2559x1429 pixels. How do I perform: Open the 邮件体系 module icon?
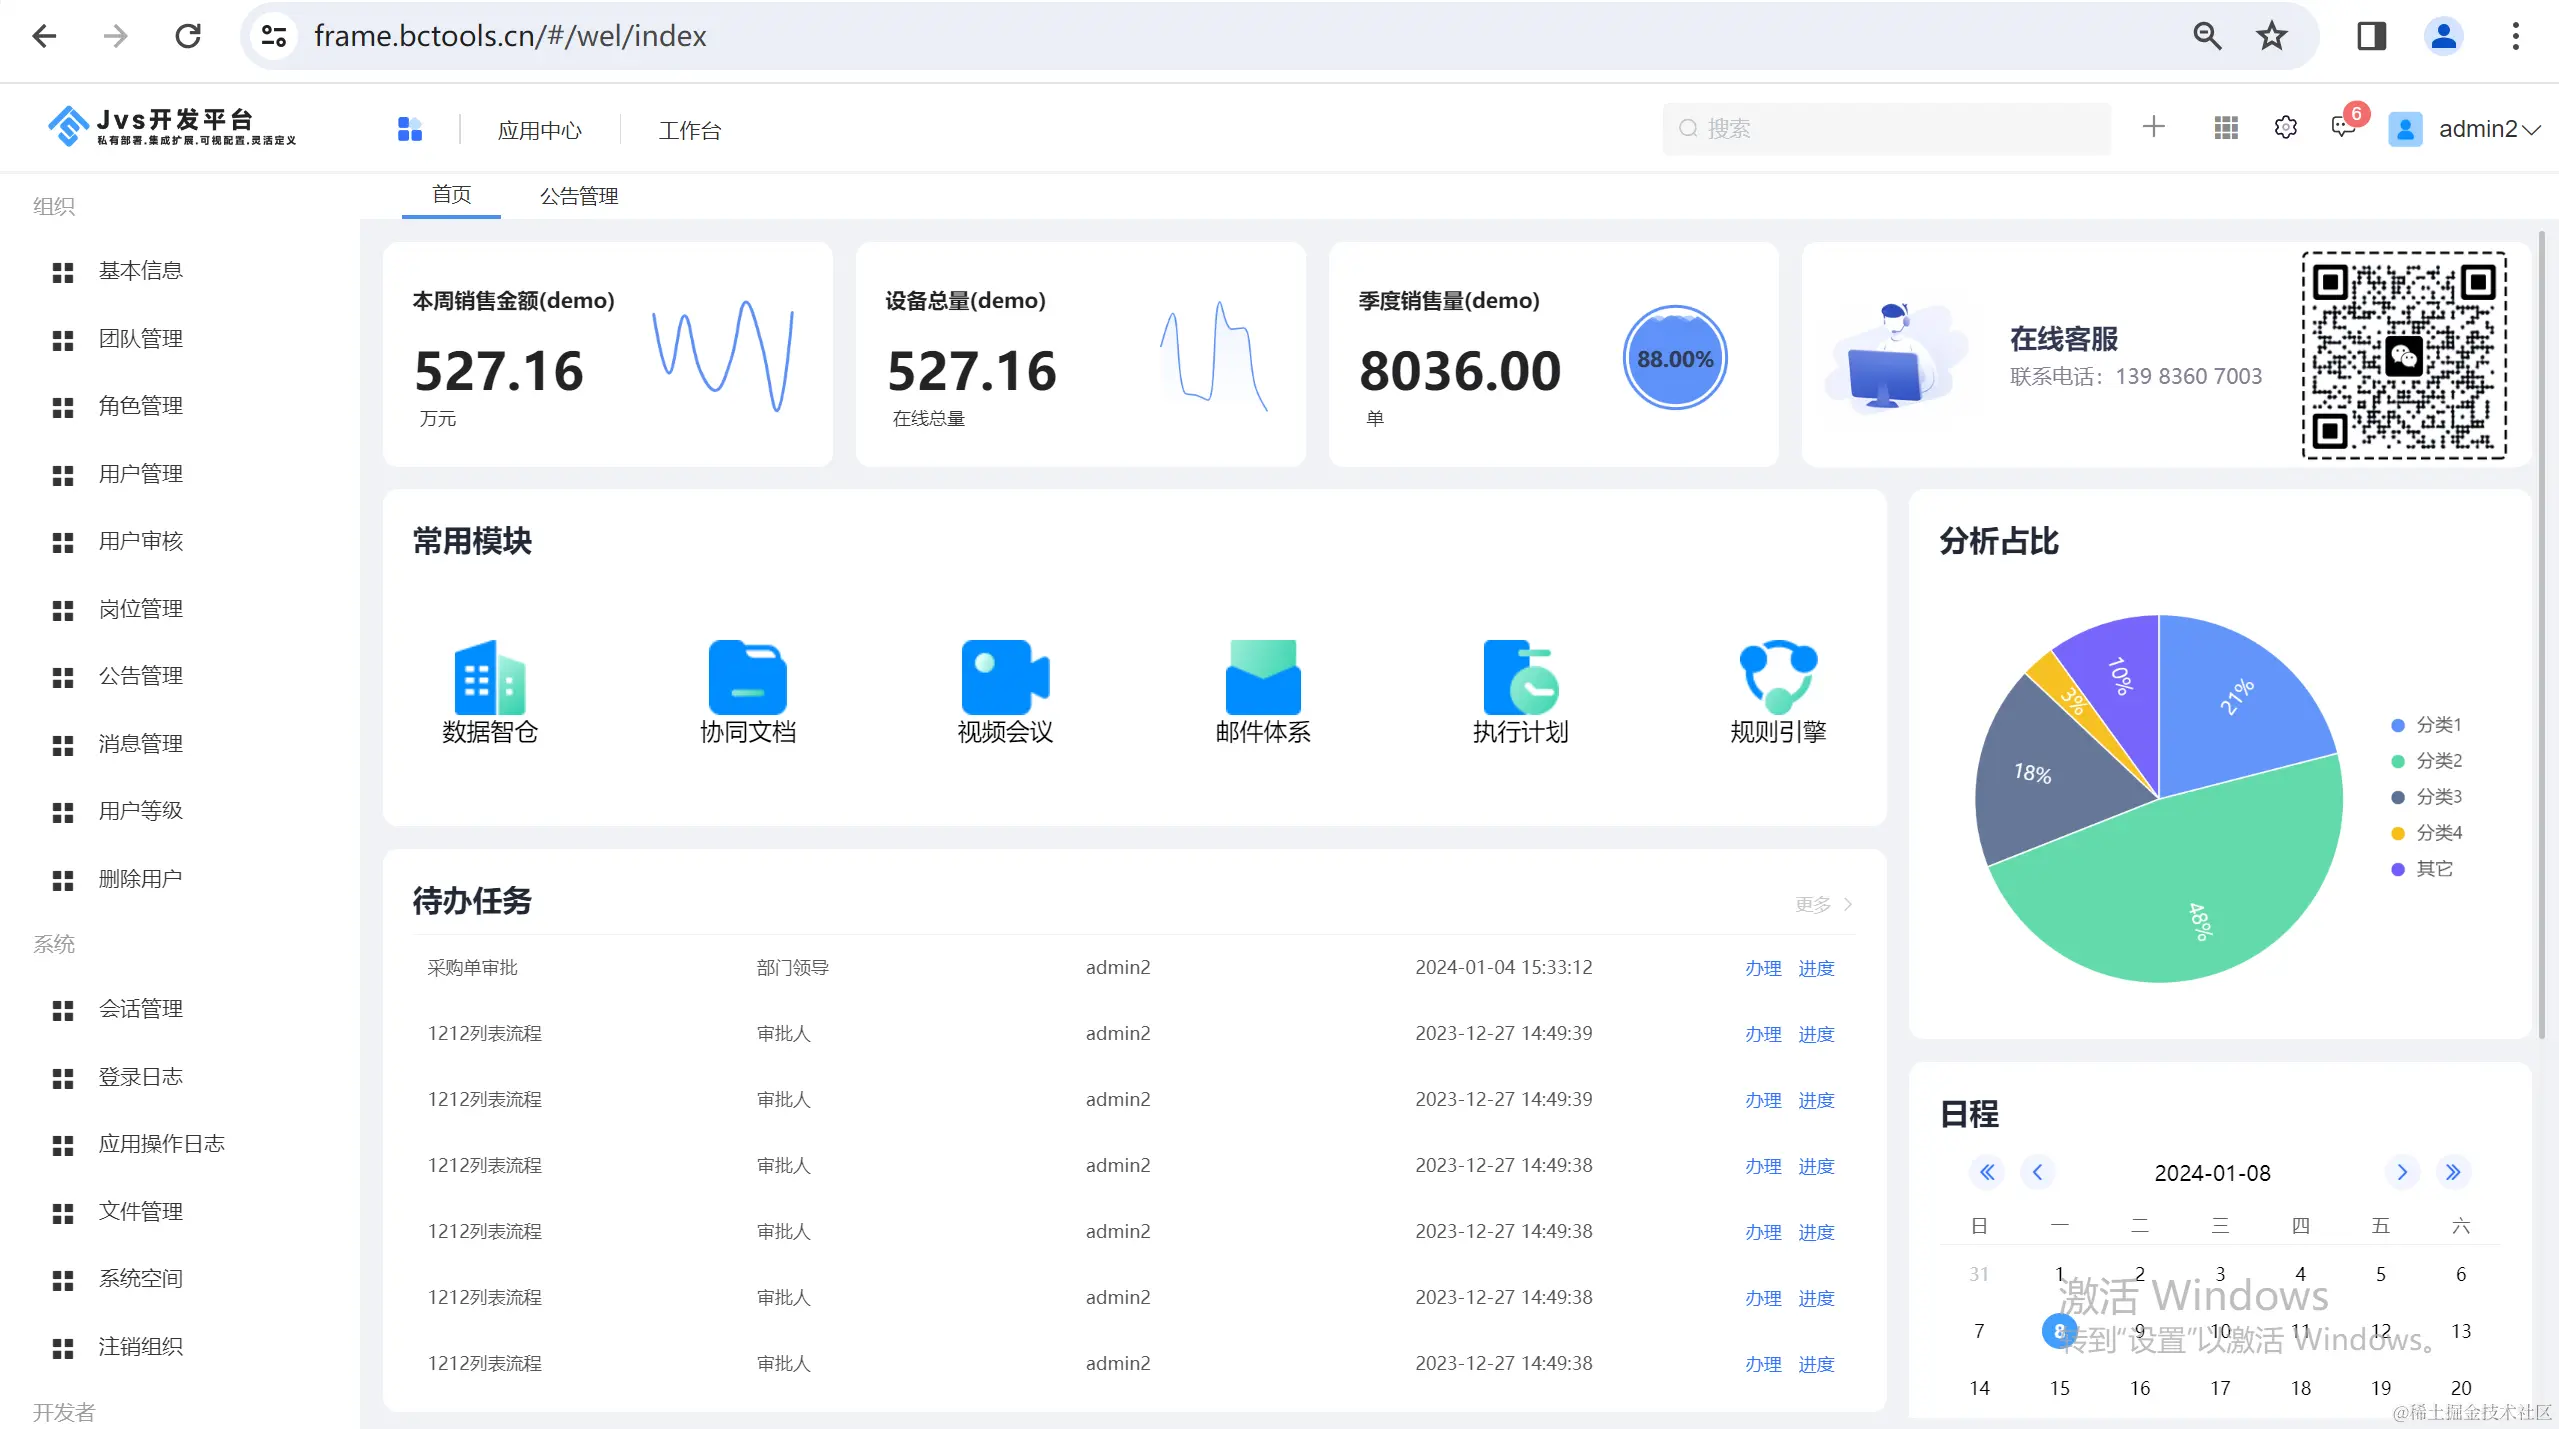pos(1262,678)
